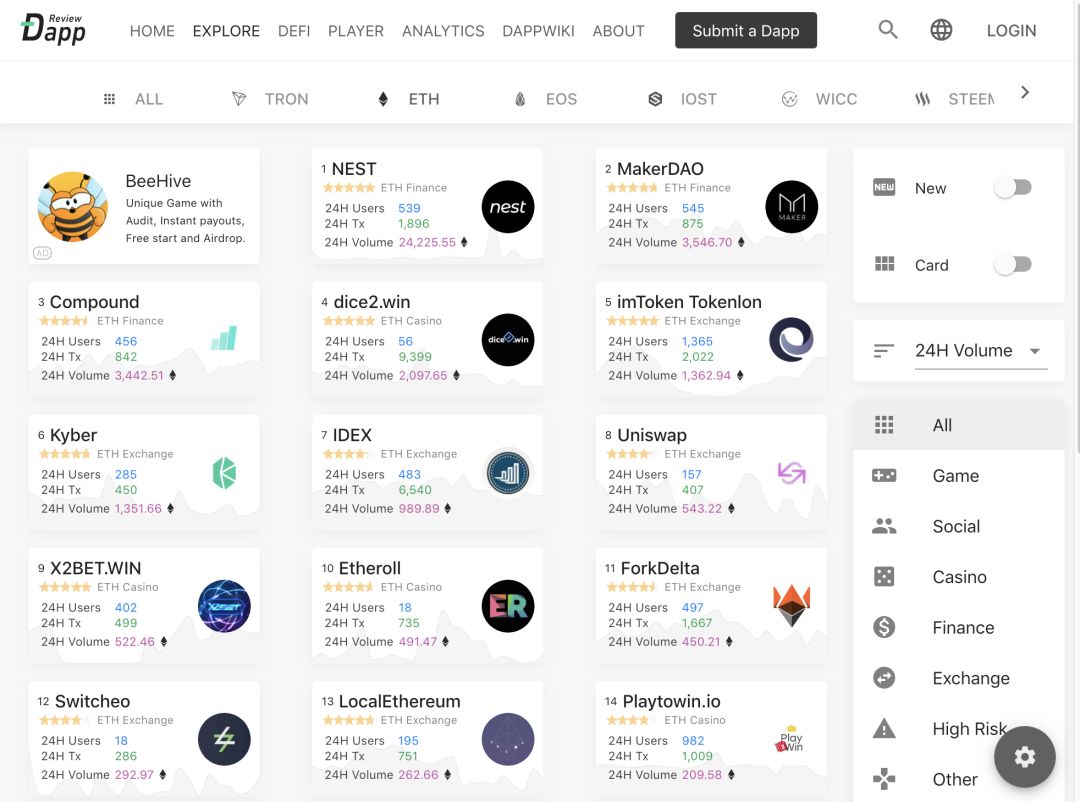This screenshot has height=802, width=1080.
Task: Toggle the New dapps switch
Action: tap(1013, 187)
